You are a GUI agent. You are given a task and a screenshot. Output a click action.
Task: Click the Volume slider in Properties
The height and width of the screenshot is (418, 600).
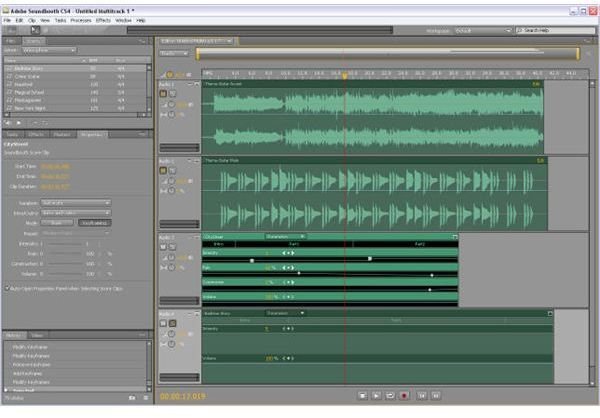[x=64, y=274]
